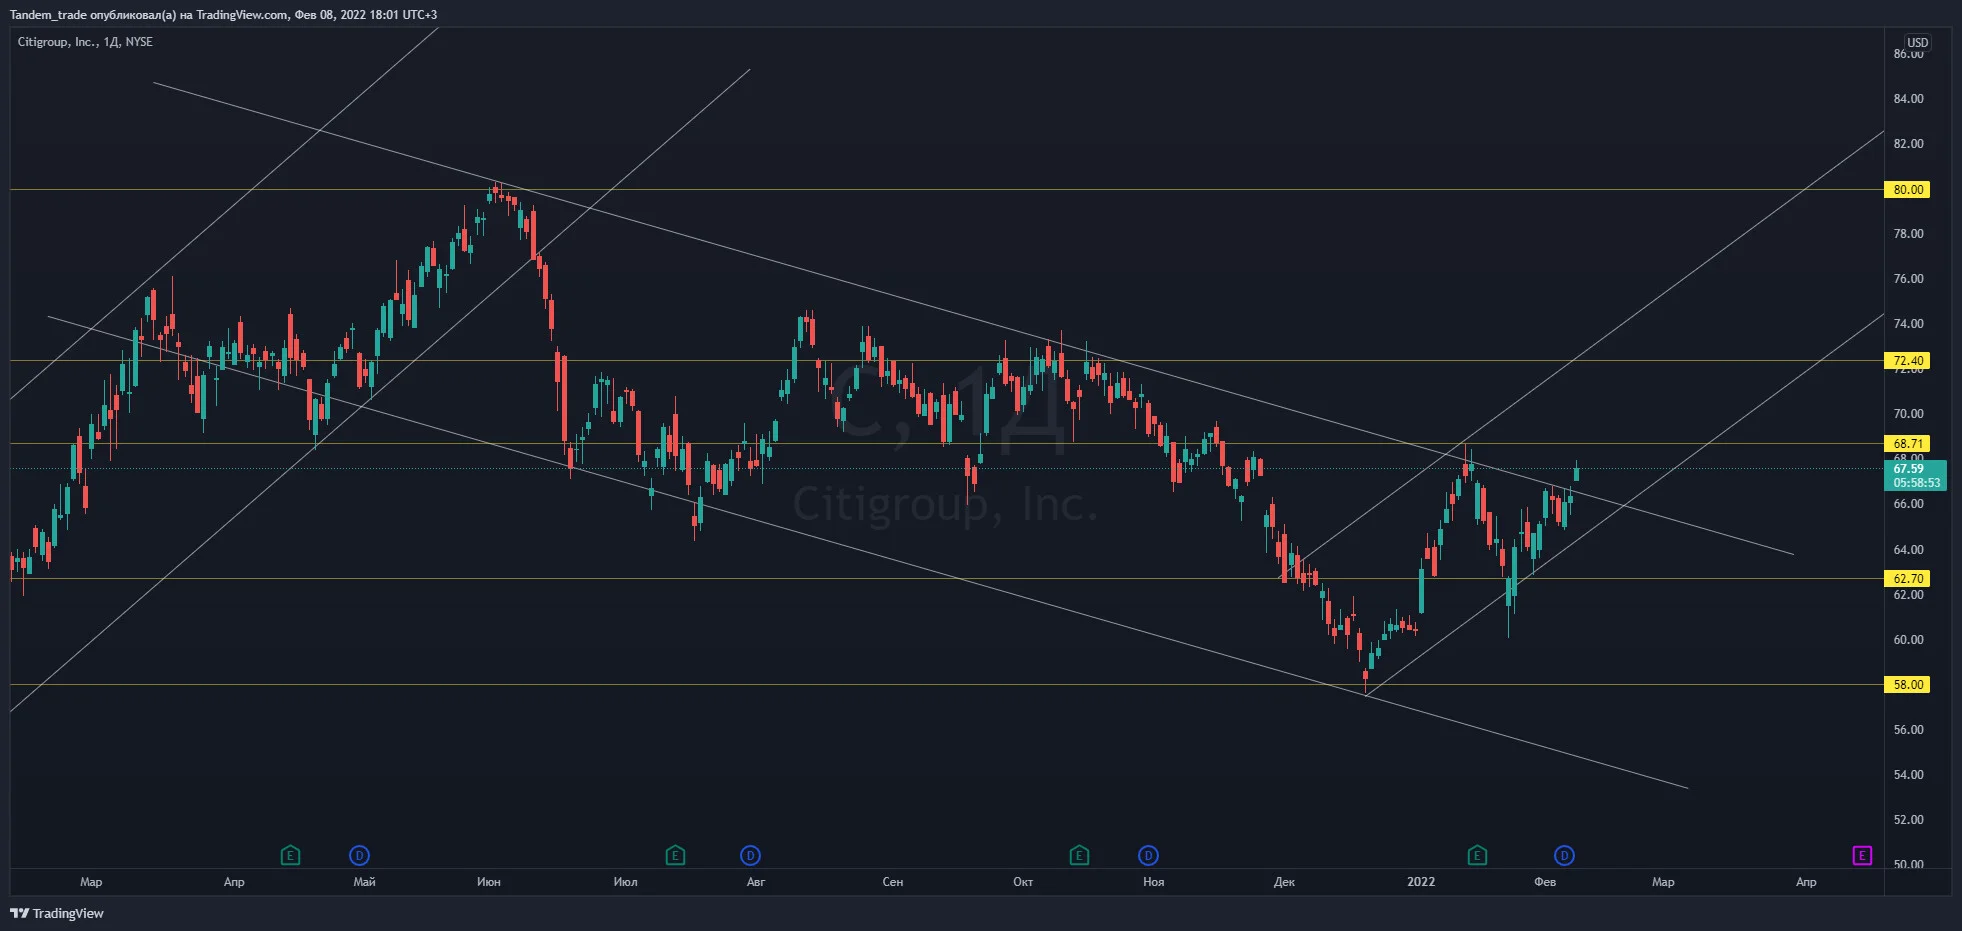The height and width of the screenshot is (931, 1962).
Task: Click the Сен month label
Action: pyautogui.click(x=892, y=881)
